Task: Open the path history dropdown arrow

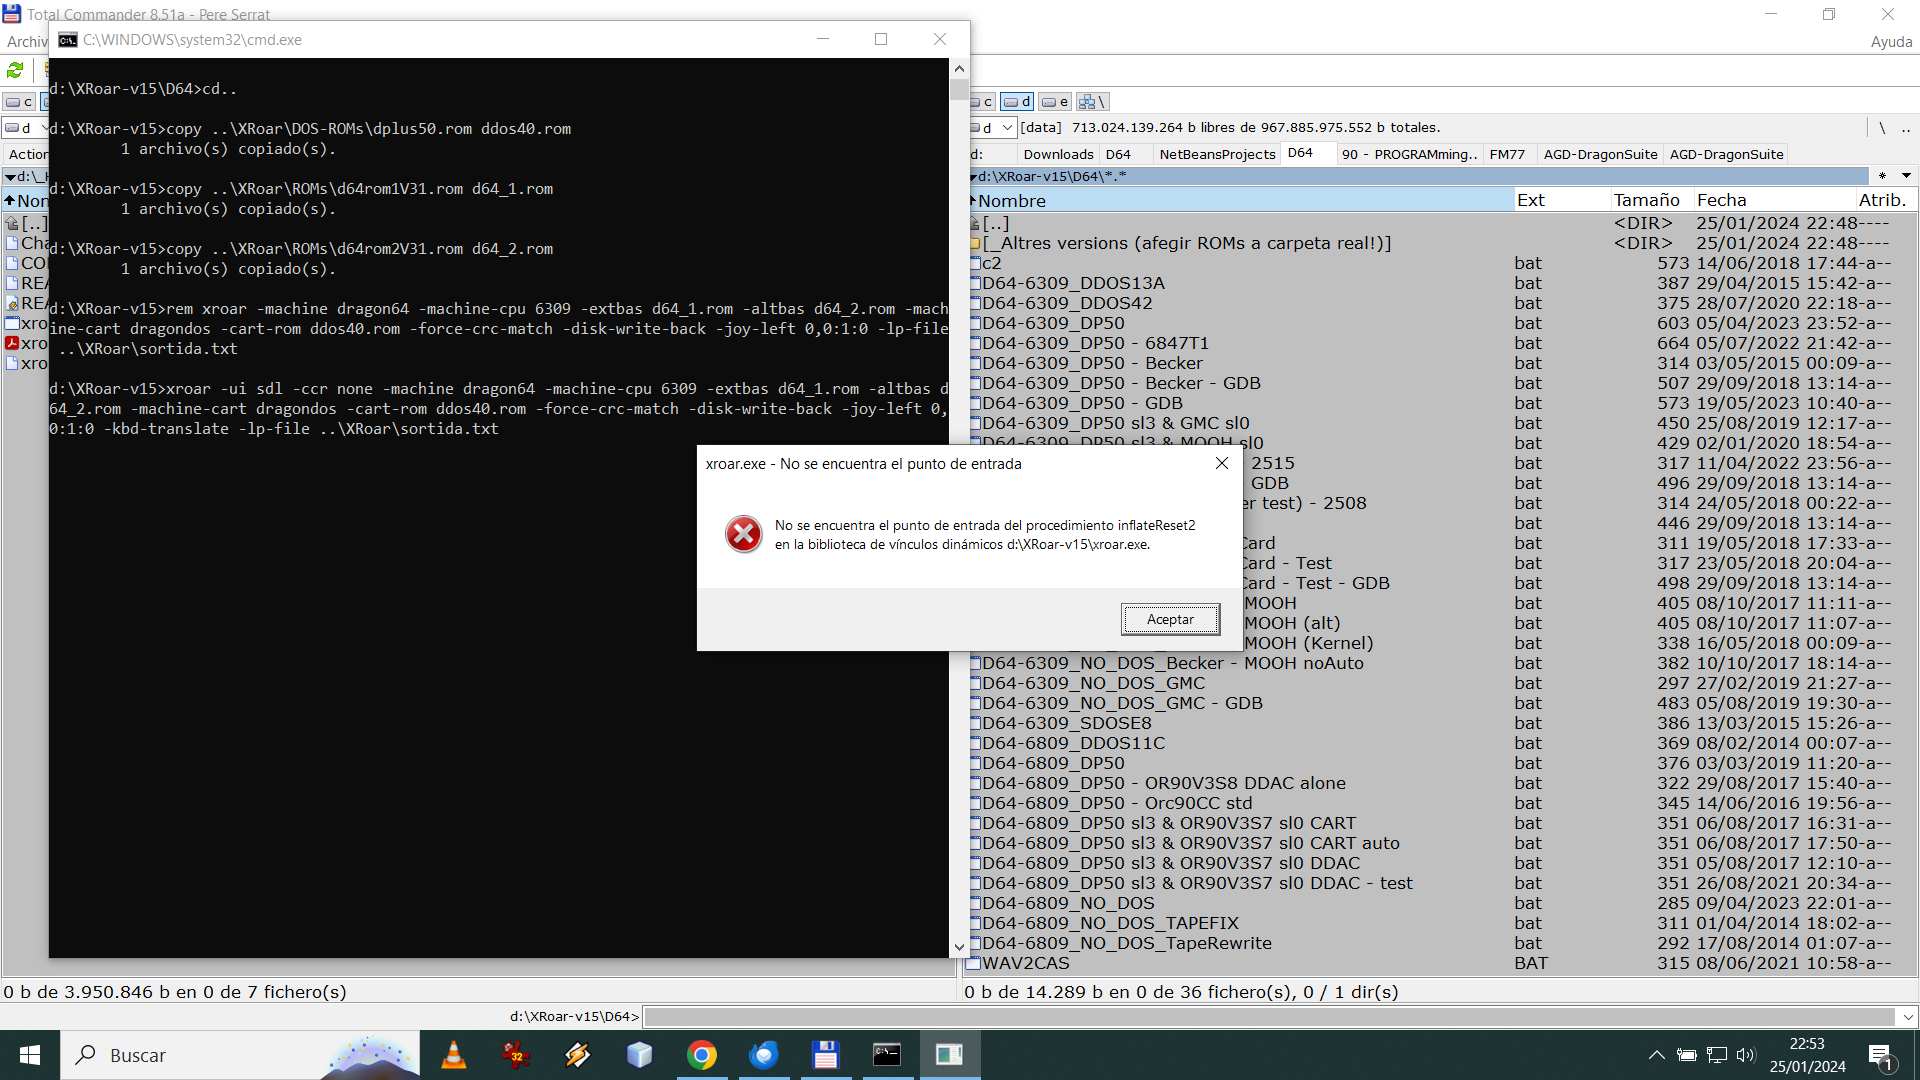Action: [x=1906, y=176]
